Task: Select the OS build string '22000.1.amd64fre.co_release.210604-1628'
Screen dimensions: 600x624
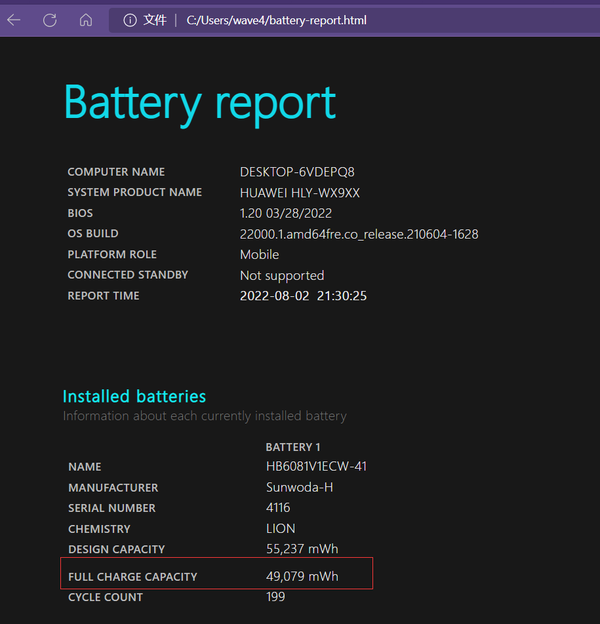Action: [x=359, y=234]
